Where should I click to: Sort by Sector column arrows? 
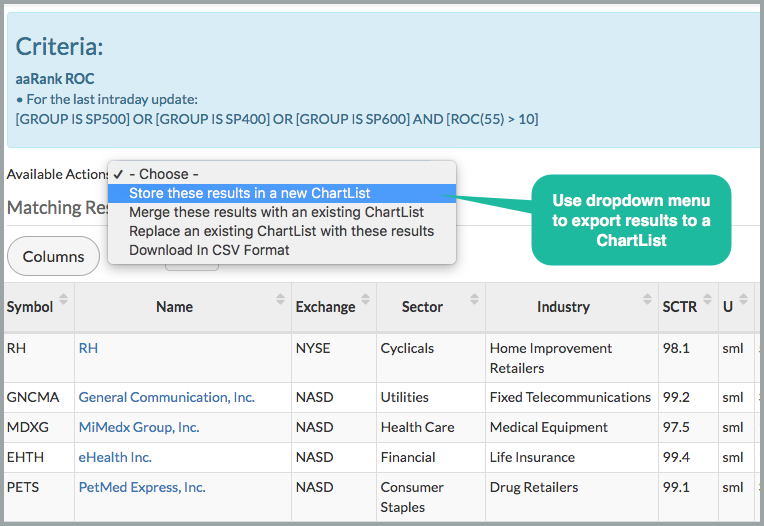click(x=474, y=300)
